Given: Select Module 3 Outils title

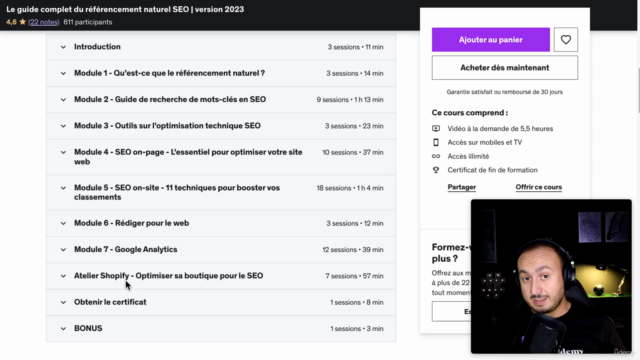Looking at the screenshot, I should (x=167, y=126).
